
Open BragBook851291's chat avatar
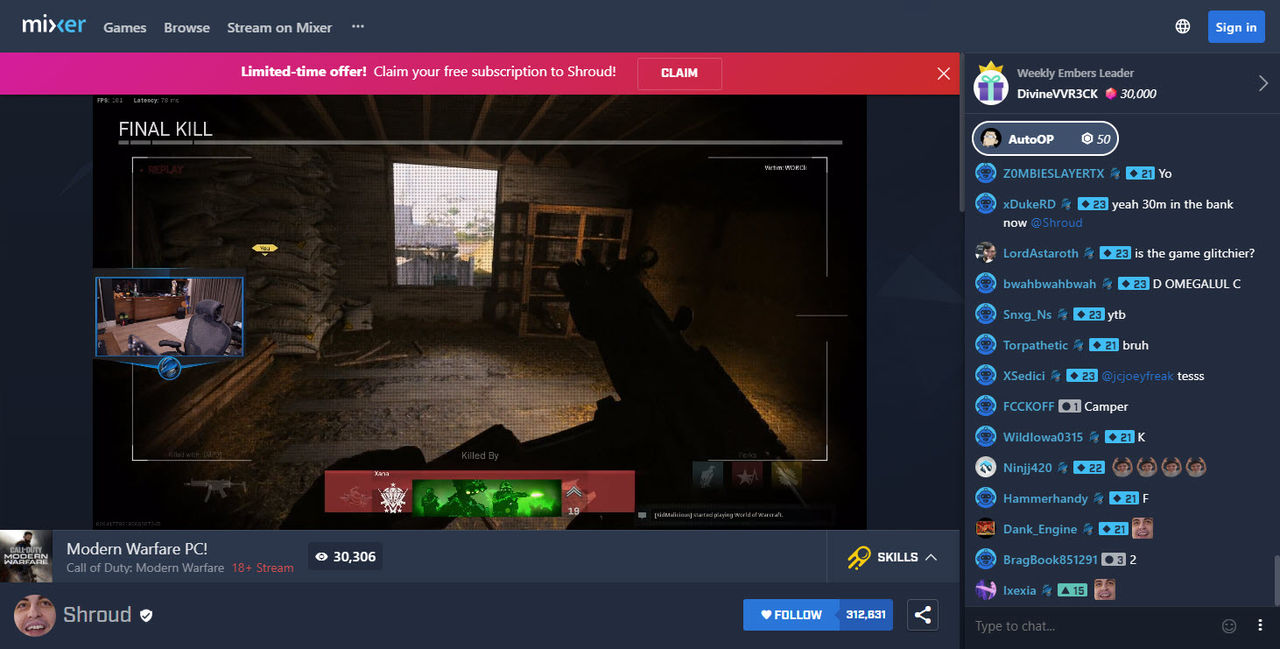coord(986,559)
